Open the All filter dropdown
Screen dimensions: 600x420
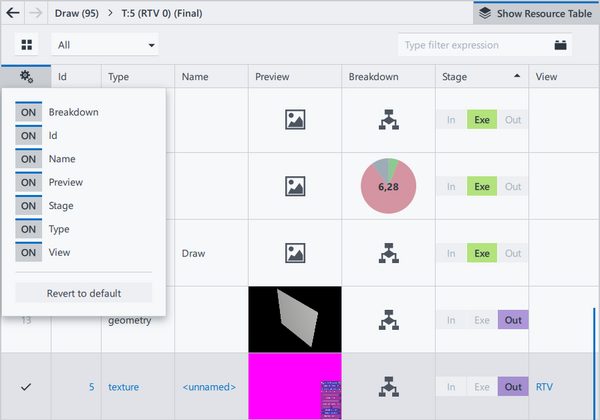point(105,45)
